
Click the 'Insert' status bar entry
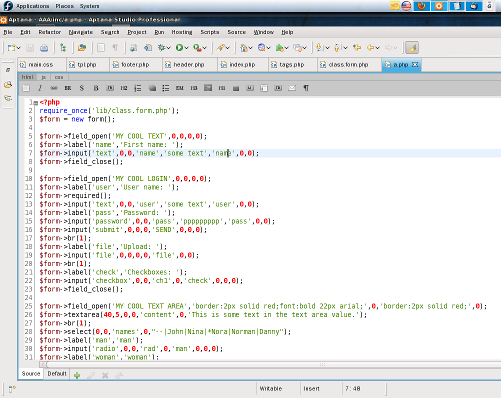311,389
